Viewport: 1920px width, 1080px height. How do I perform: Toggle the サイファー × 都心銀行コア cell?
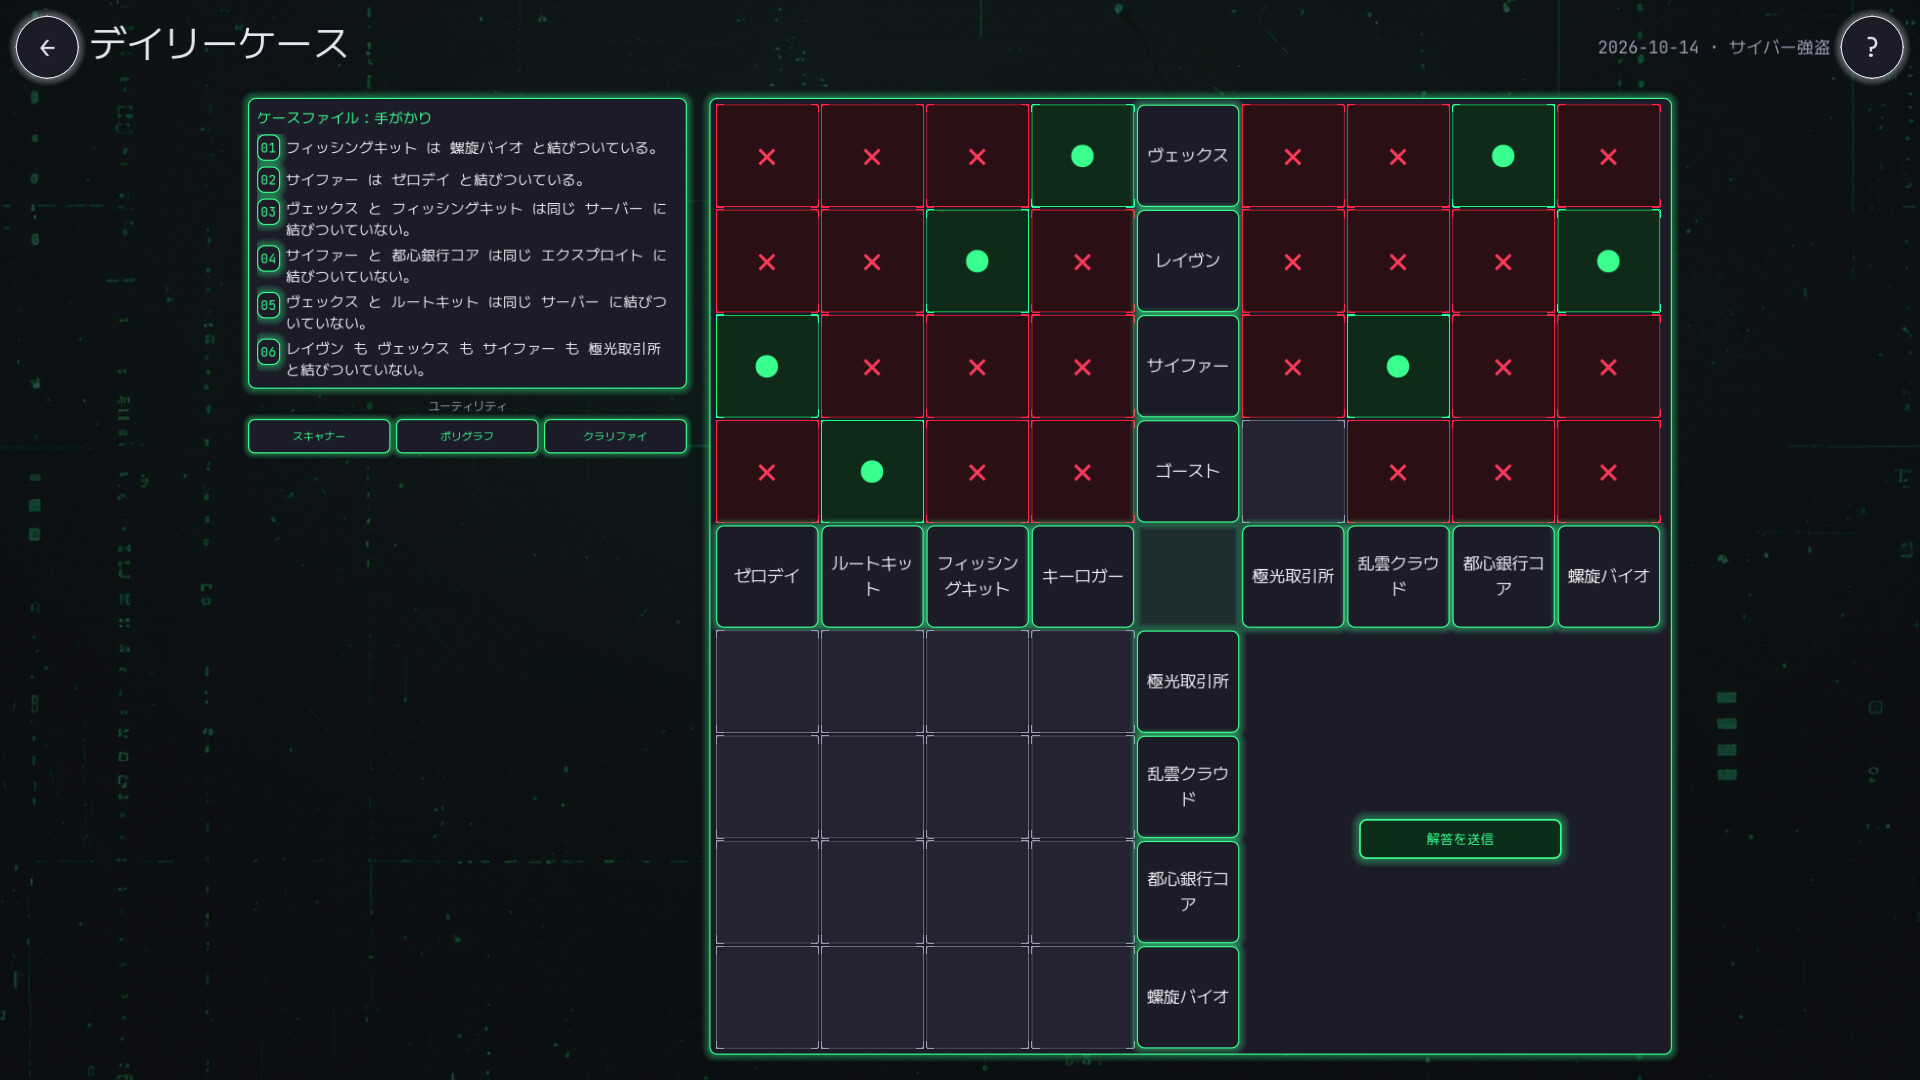coord(1503,366)
